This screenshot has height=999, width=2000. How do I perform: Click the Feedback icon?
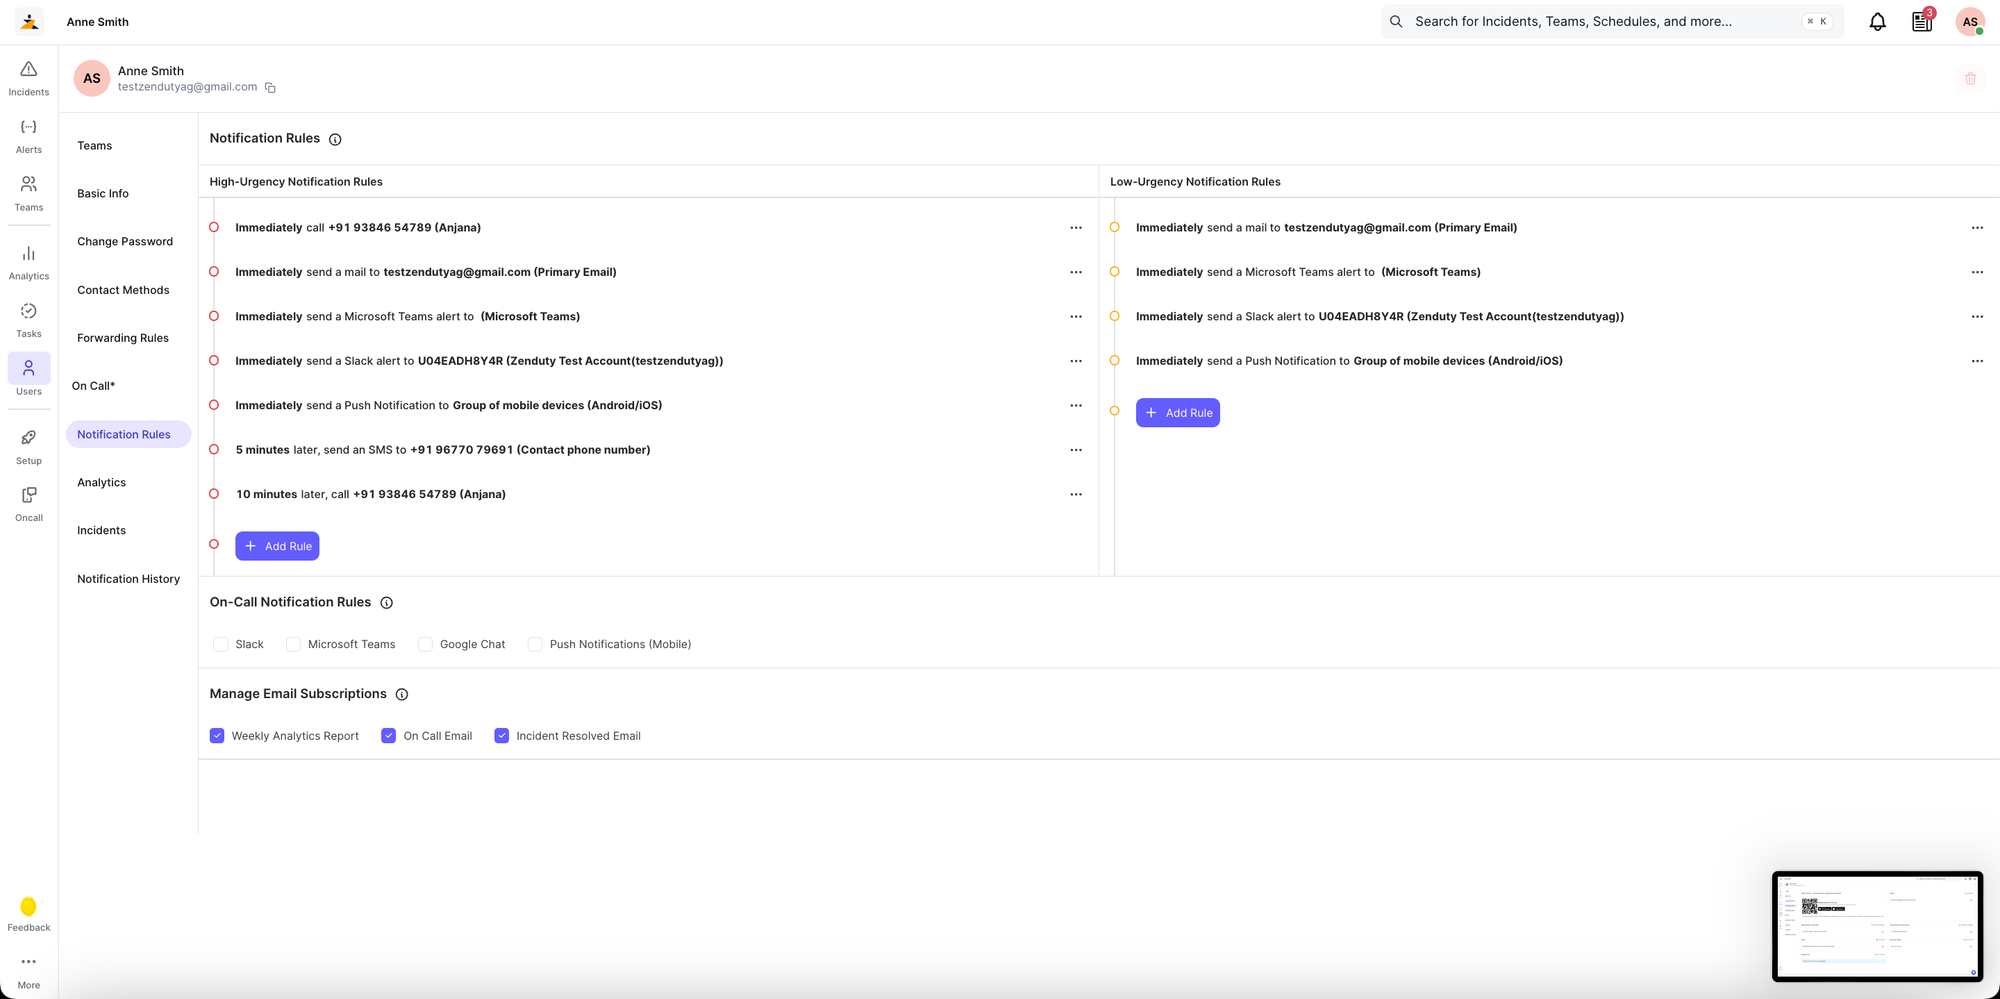(x=29, y=914)
